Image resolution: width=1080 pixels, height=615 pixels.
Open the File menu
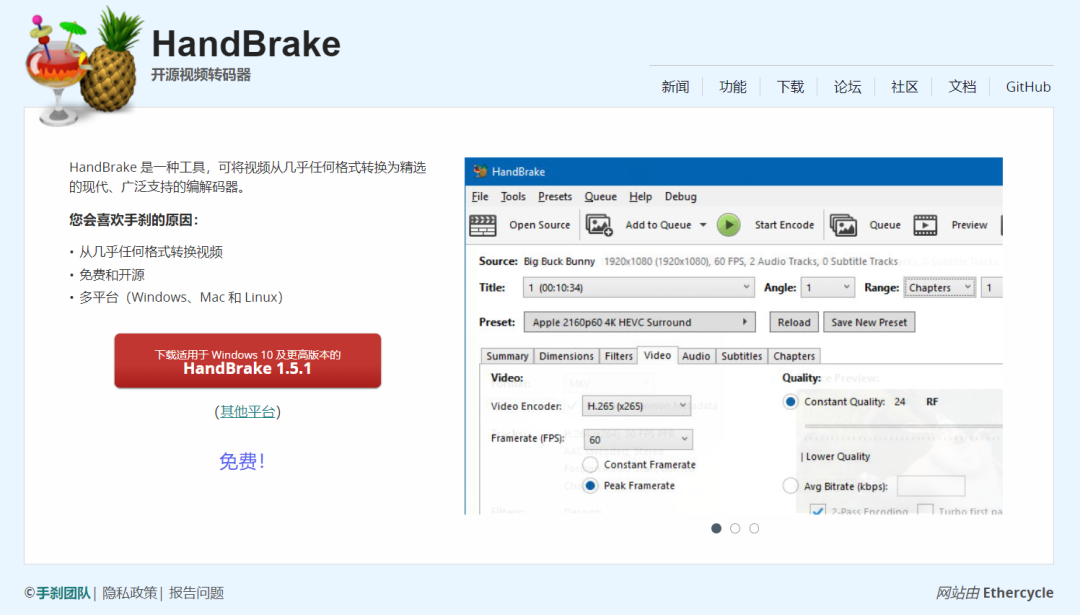[480, 197]
